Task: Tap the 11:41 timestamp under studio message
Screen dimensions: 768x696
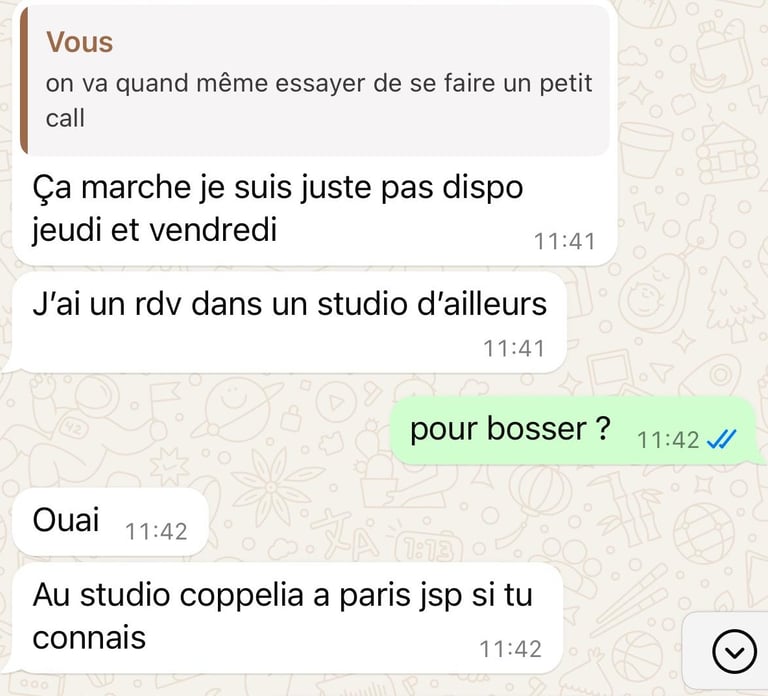Action: pos(514,349)
